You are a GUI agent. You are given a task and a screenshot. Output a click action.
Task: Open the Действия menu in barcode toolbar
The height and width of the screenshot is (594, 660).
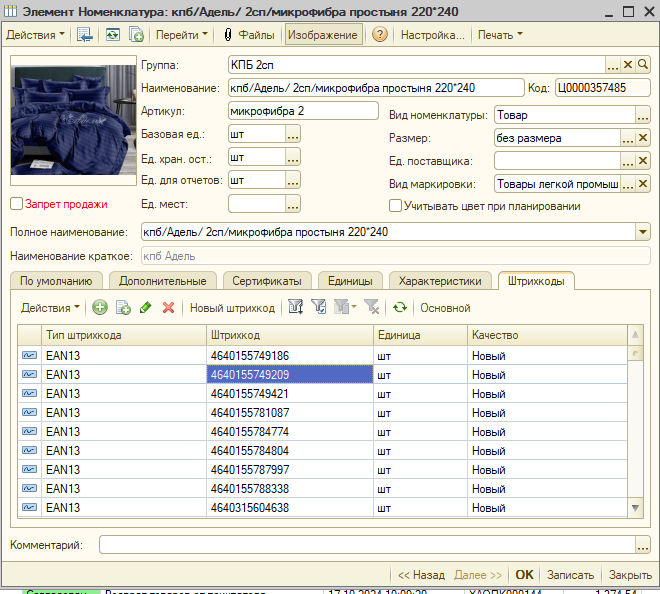pyautogui.click(x=50, y=308)
